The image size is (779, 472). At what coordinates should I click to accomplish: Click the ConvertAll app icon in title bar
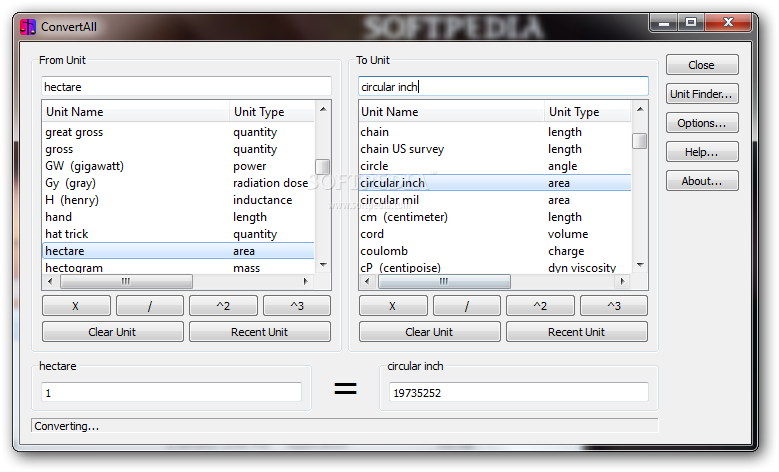tap(28, 26)
